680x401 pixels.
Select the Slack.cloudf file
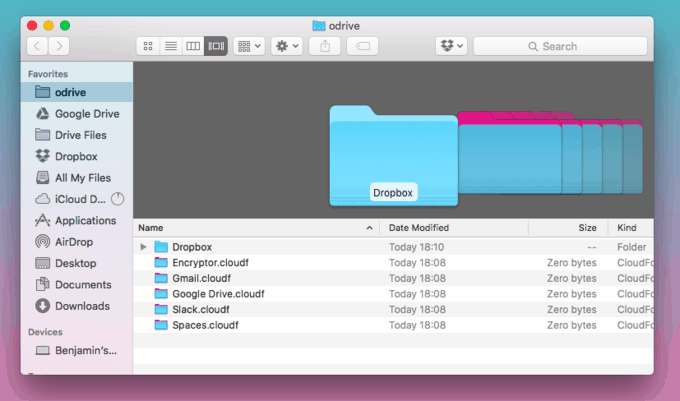393,309
